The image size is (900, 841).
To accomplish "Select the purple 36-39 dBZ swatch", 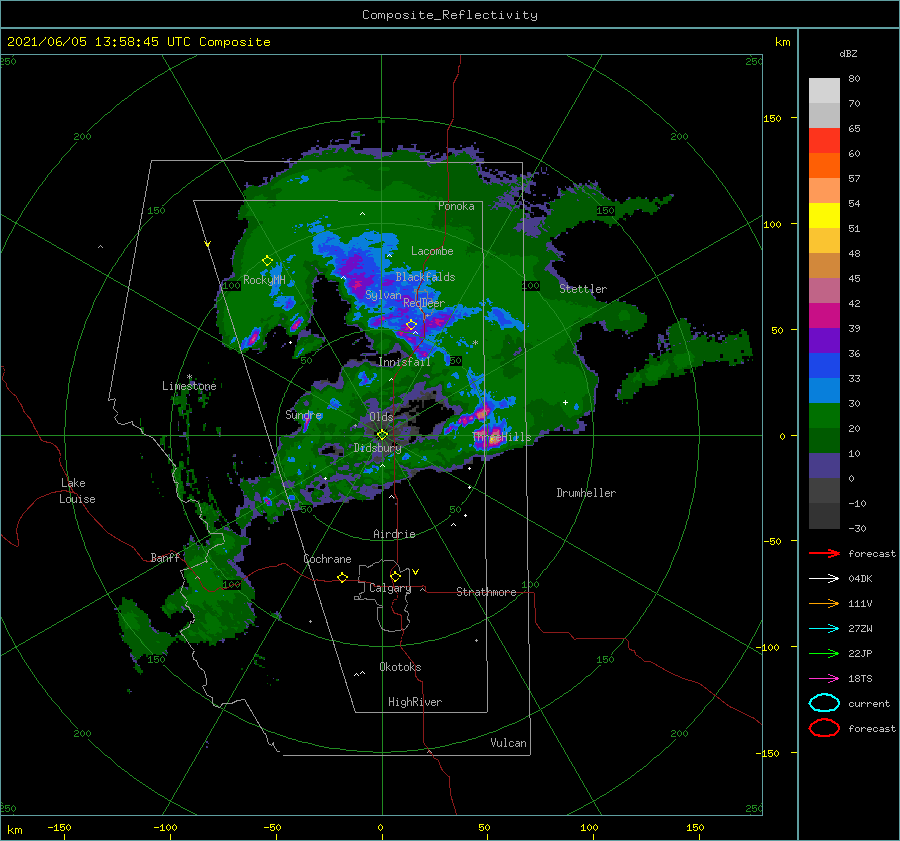I will pos(824,341).
